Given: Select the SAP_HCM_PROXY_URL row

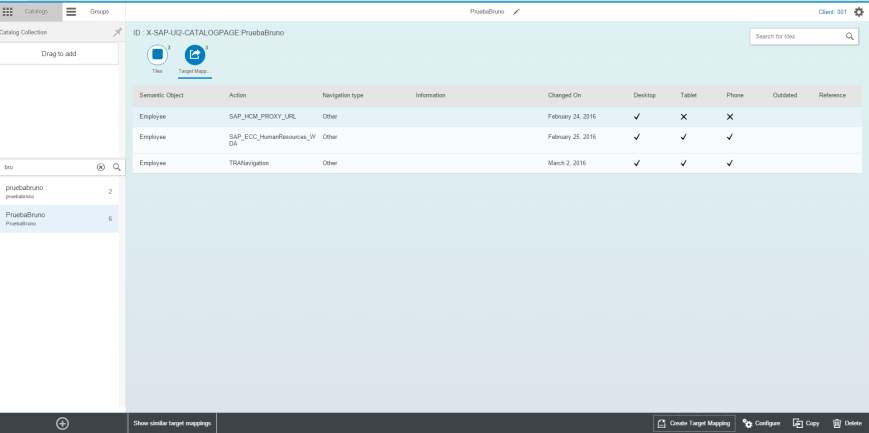Looking at the screenshot, I should pos(262,116).
